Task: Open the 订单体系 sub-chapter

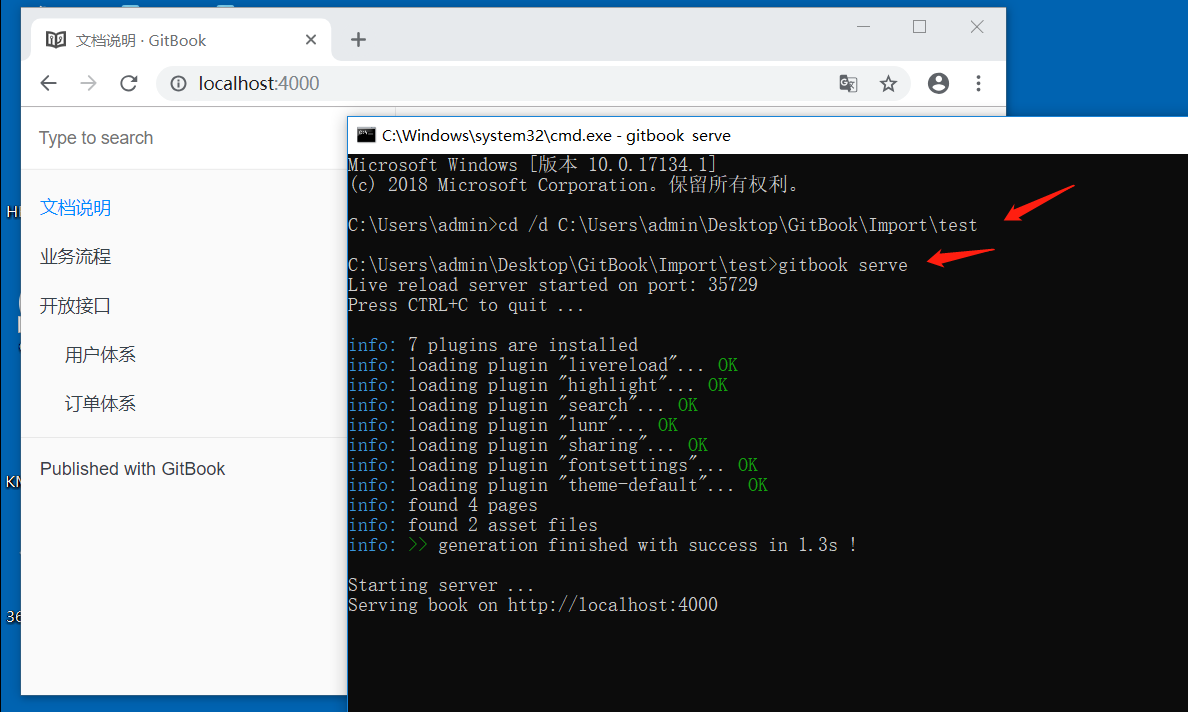Action: pyautogui.click(x=100, y=404)
